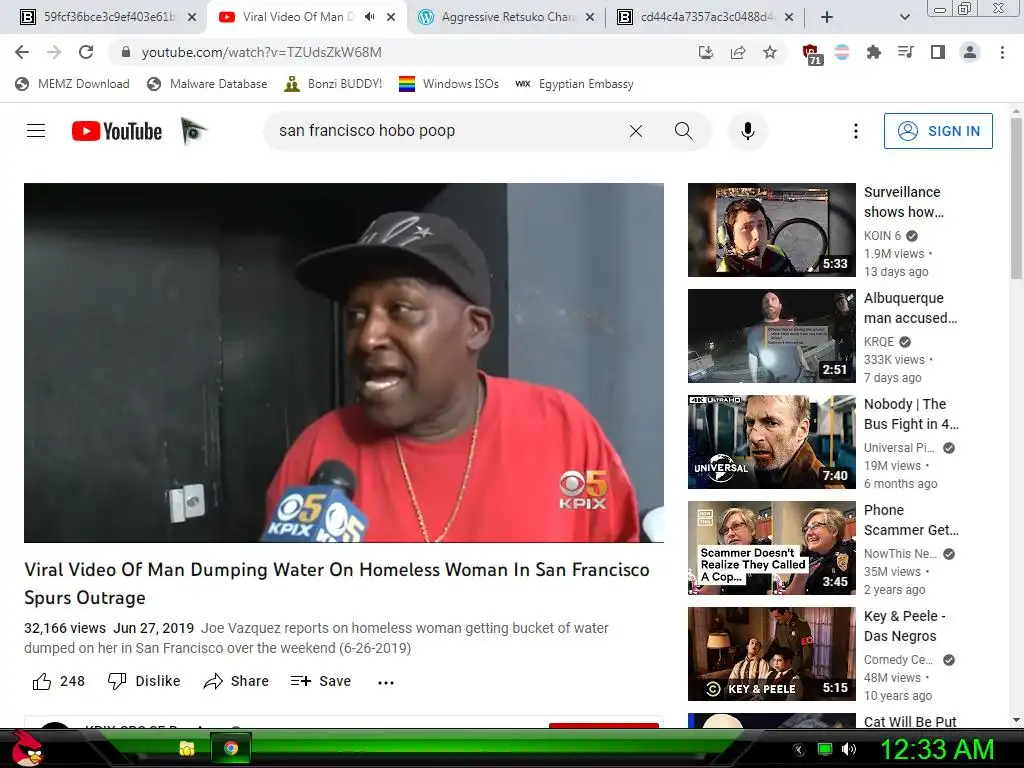Open Nobody The Bus Fight thumbnail
1024x768 pixels.
[x=771, y=441]
